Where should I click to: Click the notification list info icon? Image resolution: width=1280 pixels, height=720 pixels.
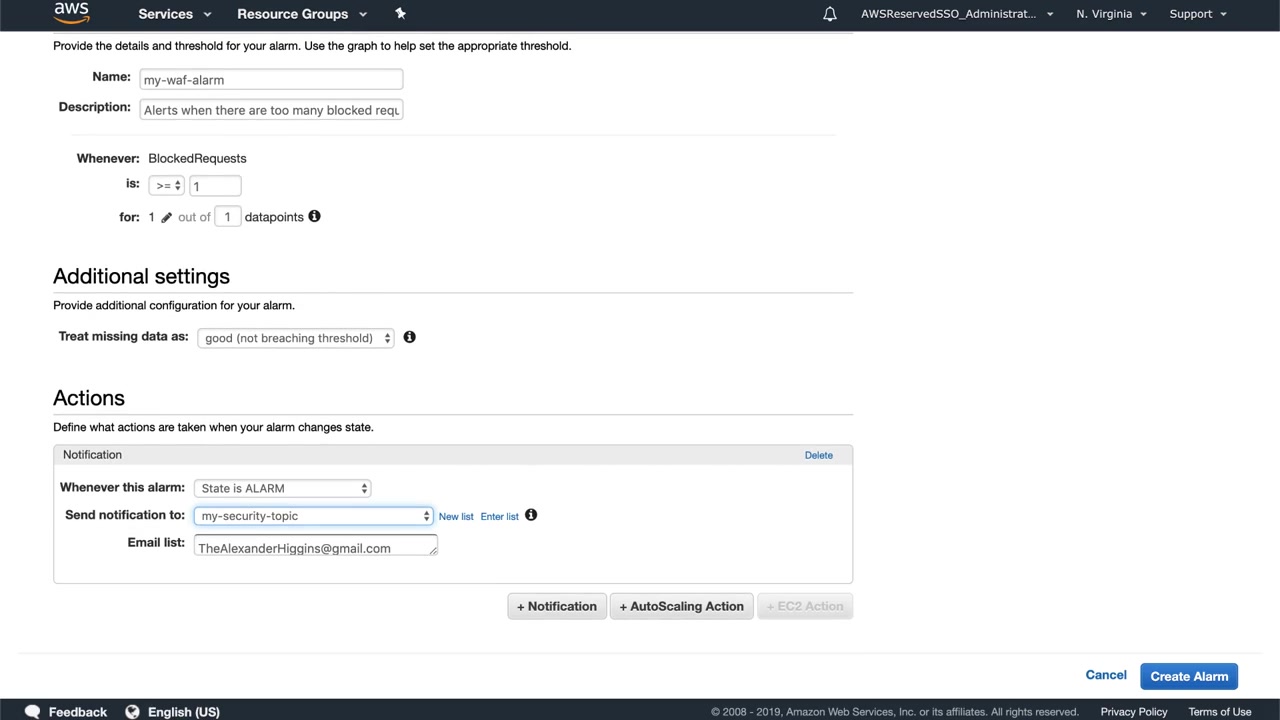531,515
